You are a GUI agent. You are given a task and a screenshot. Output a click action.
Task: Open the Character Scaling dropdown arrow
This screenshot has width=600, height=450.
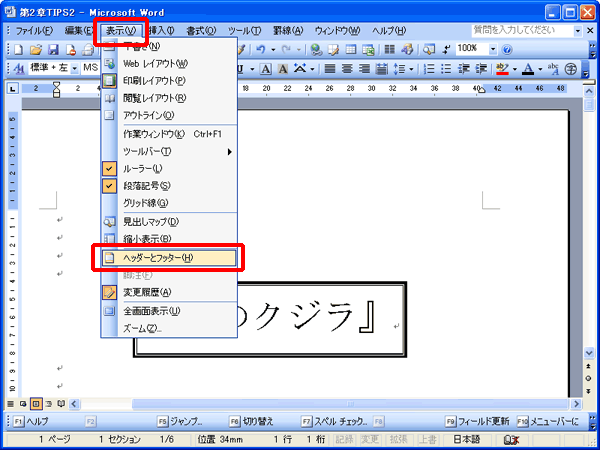point(312,69)
